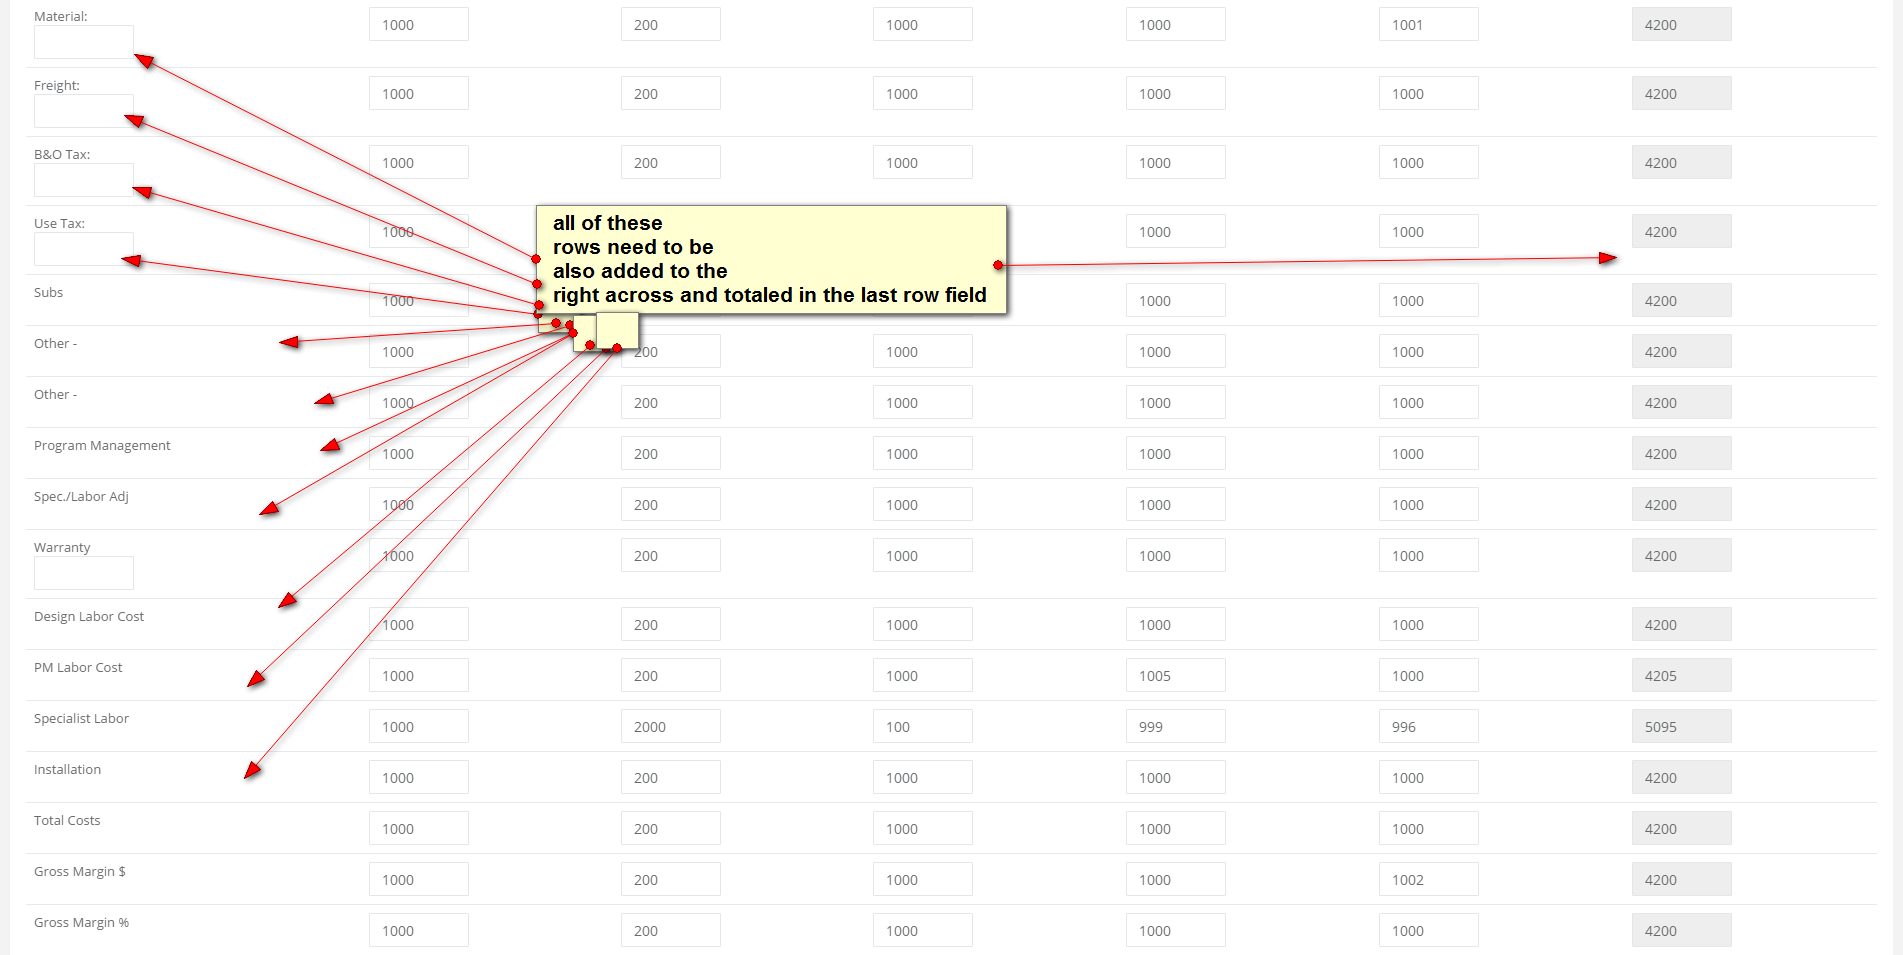Select the 1000 field in Specialist Labor row
This screenshot has width=1903, height=955.
419,727
